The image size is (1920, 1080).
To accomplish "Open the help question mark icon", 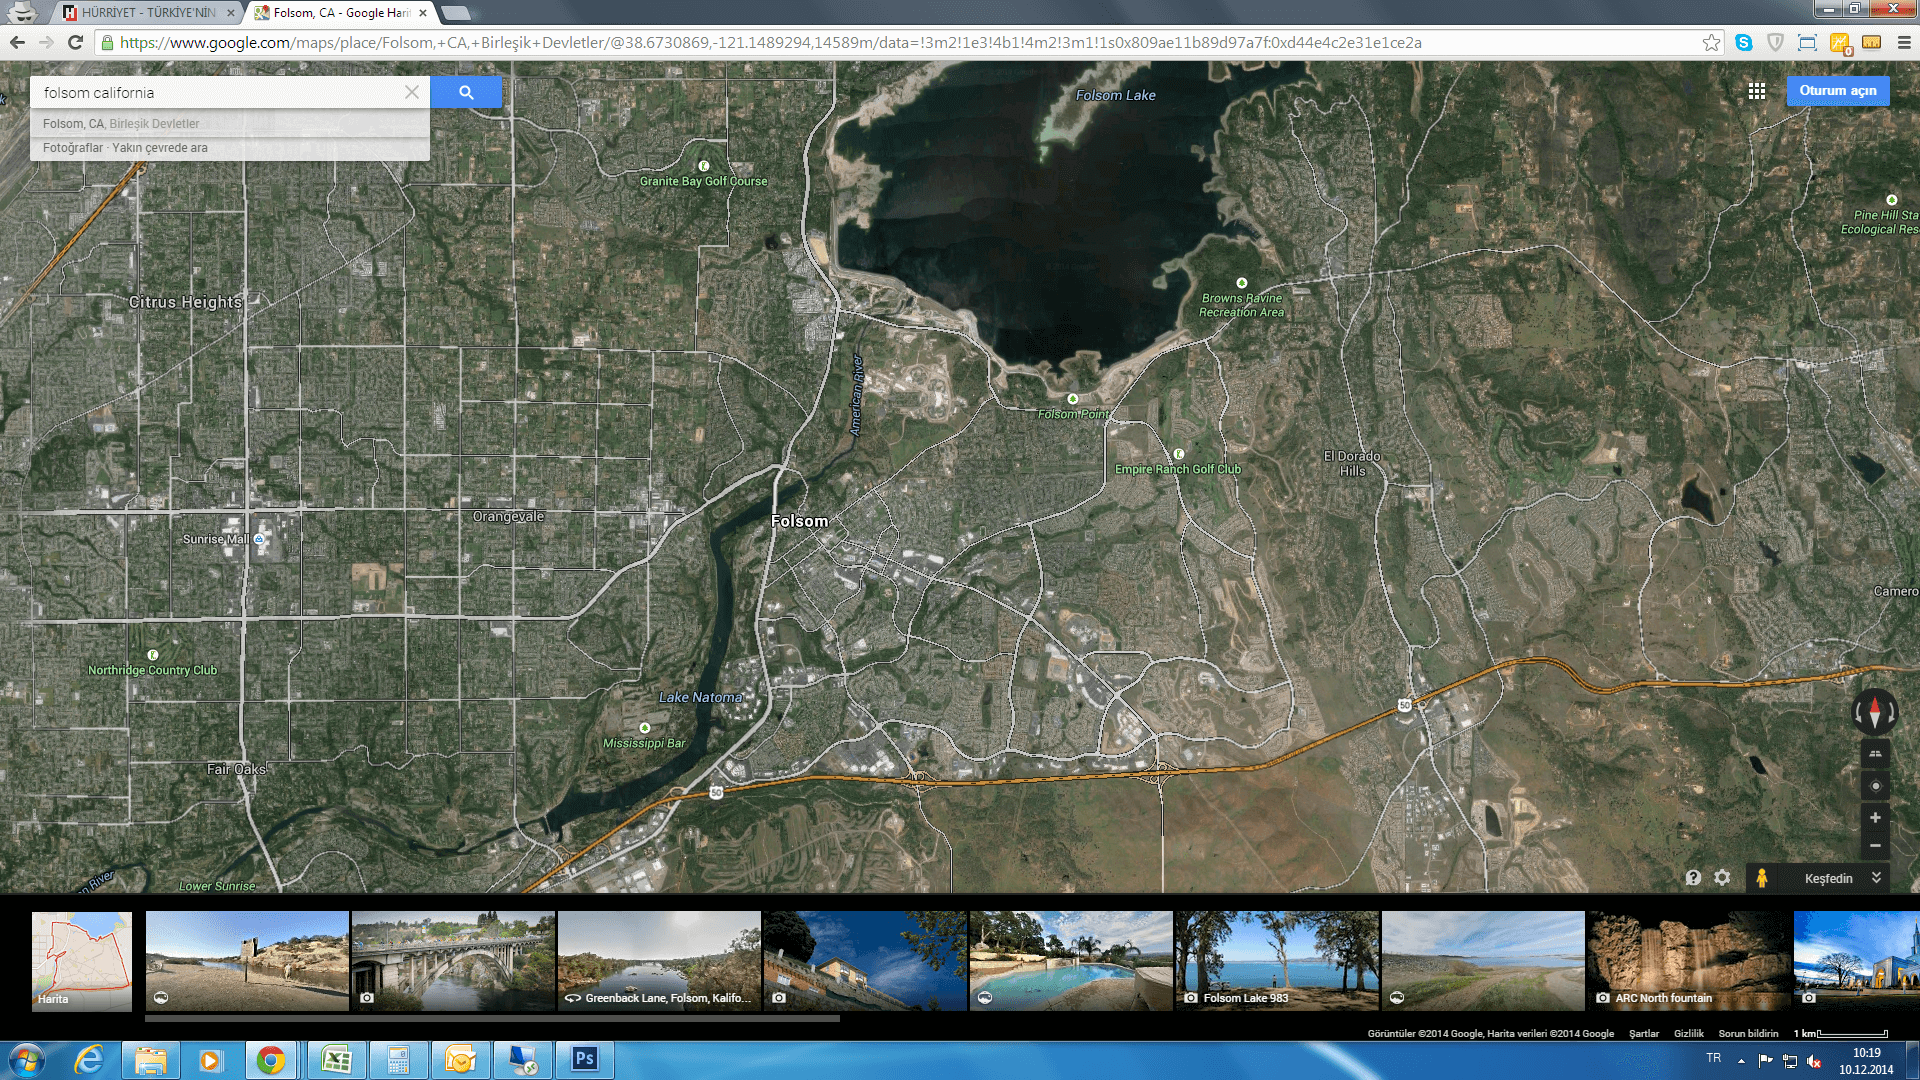I will pyautogui.click(x=1693, y=878).
